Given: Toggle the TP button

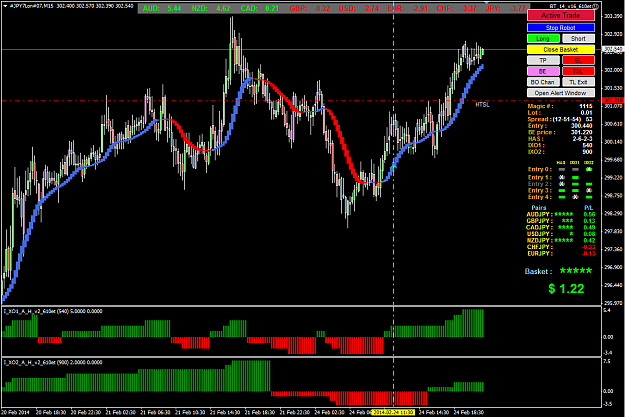Looking at the screenshot, I should point(543,60).
